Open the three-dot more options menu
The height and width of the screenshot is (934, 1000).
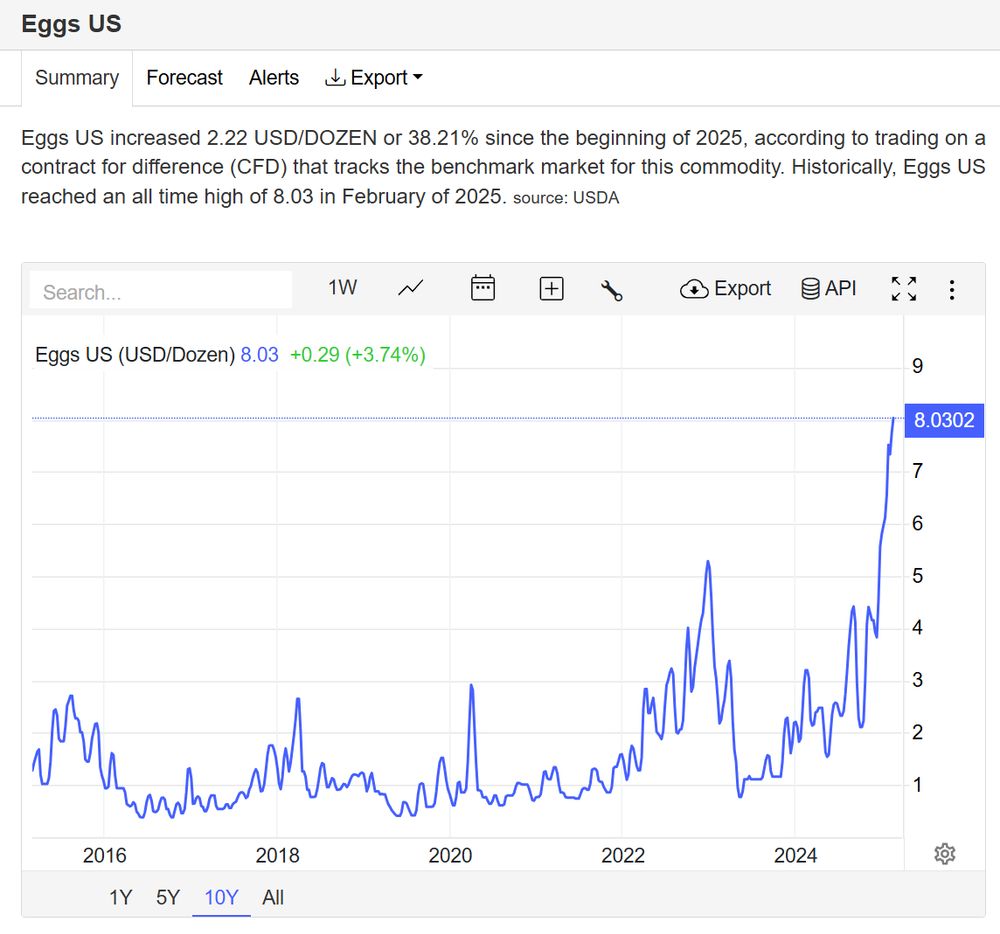tap(952, 290)
